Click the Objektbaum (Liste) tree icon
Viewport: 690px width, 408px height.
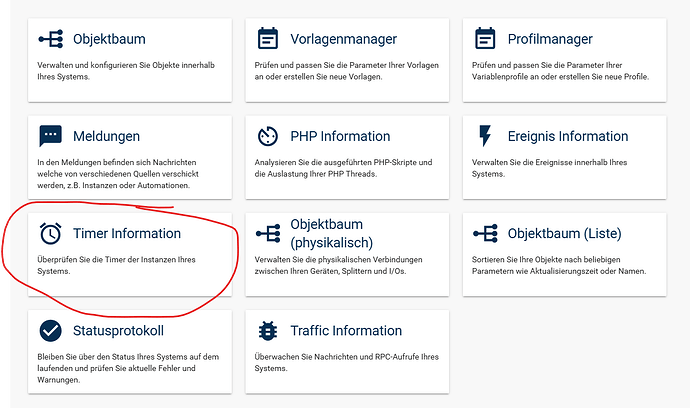[x=486, y=233]
